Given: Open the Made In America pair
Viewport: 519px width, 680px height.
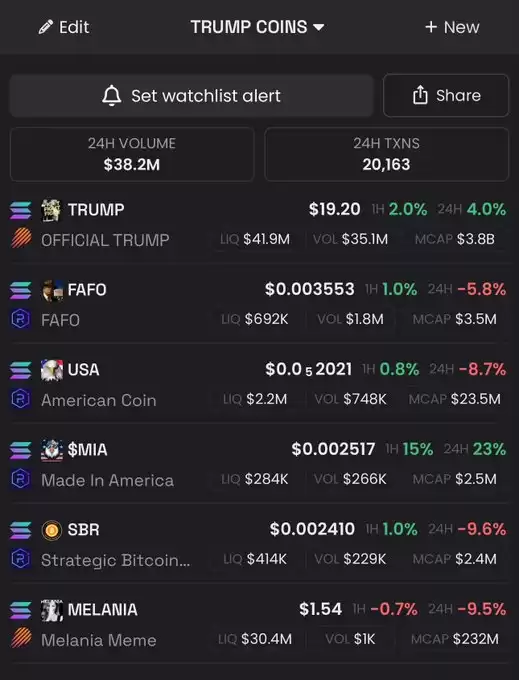Looking at the screenshot, I should (x=259, y=464).
